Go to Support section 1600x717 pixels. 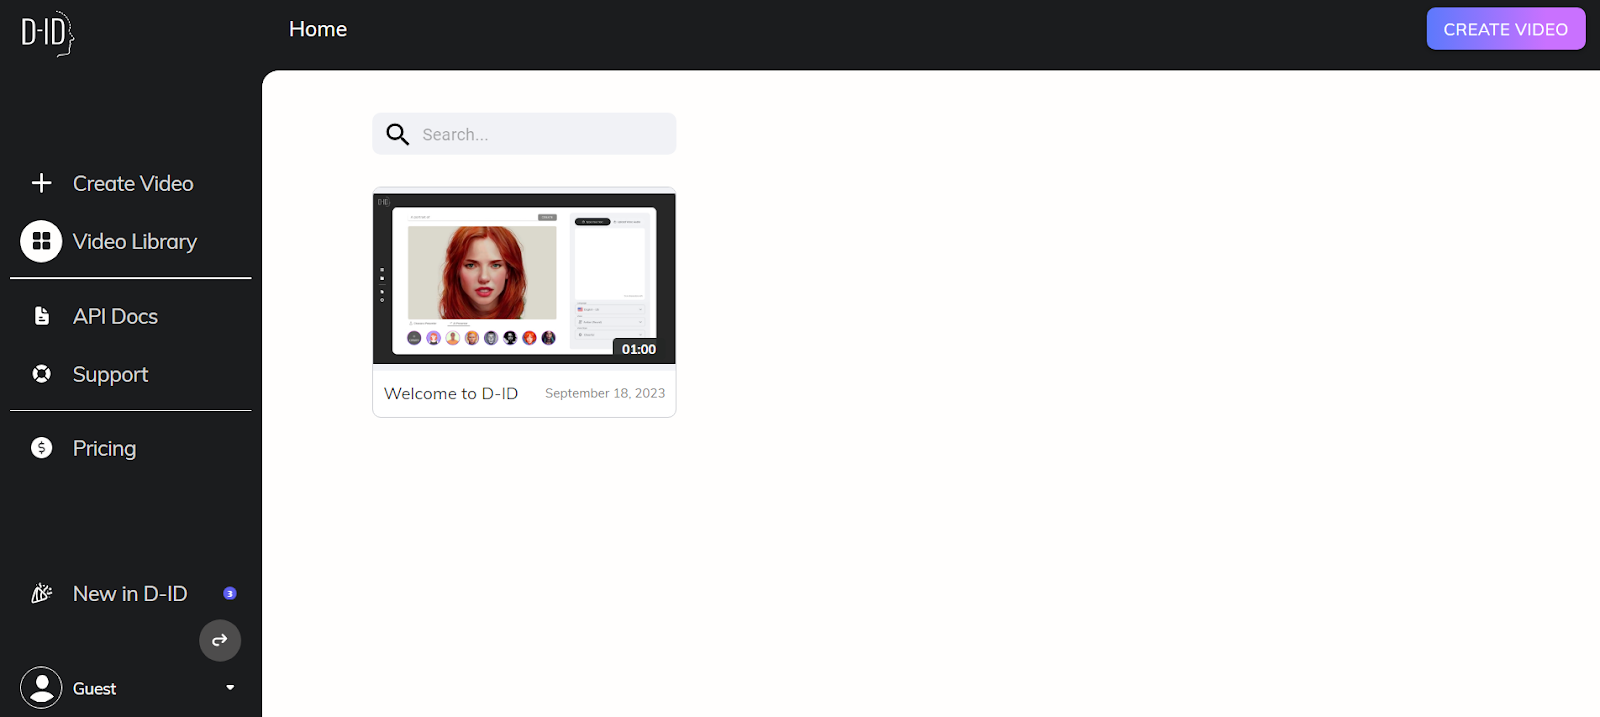pyautogui.click(x=110, y=374)
